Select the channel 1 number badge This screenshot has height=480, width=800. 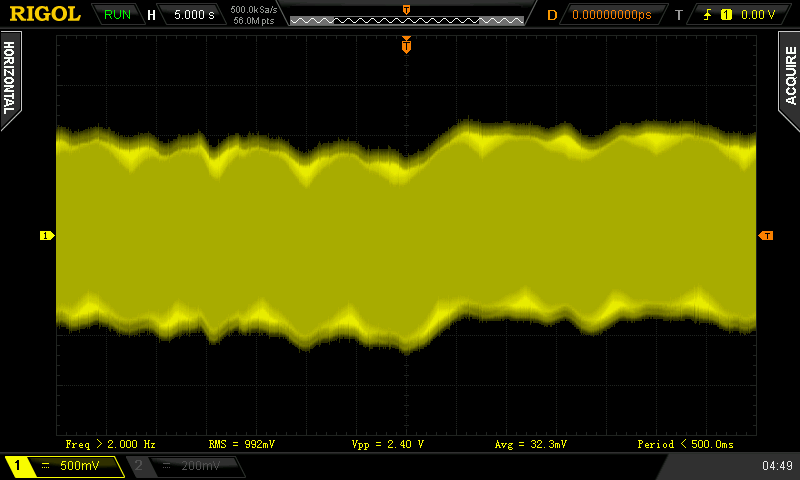[x=17, y=465]
